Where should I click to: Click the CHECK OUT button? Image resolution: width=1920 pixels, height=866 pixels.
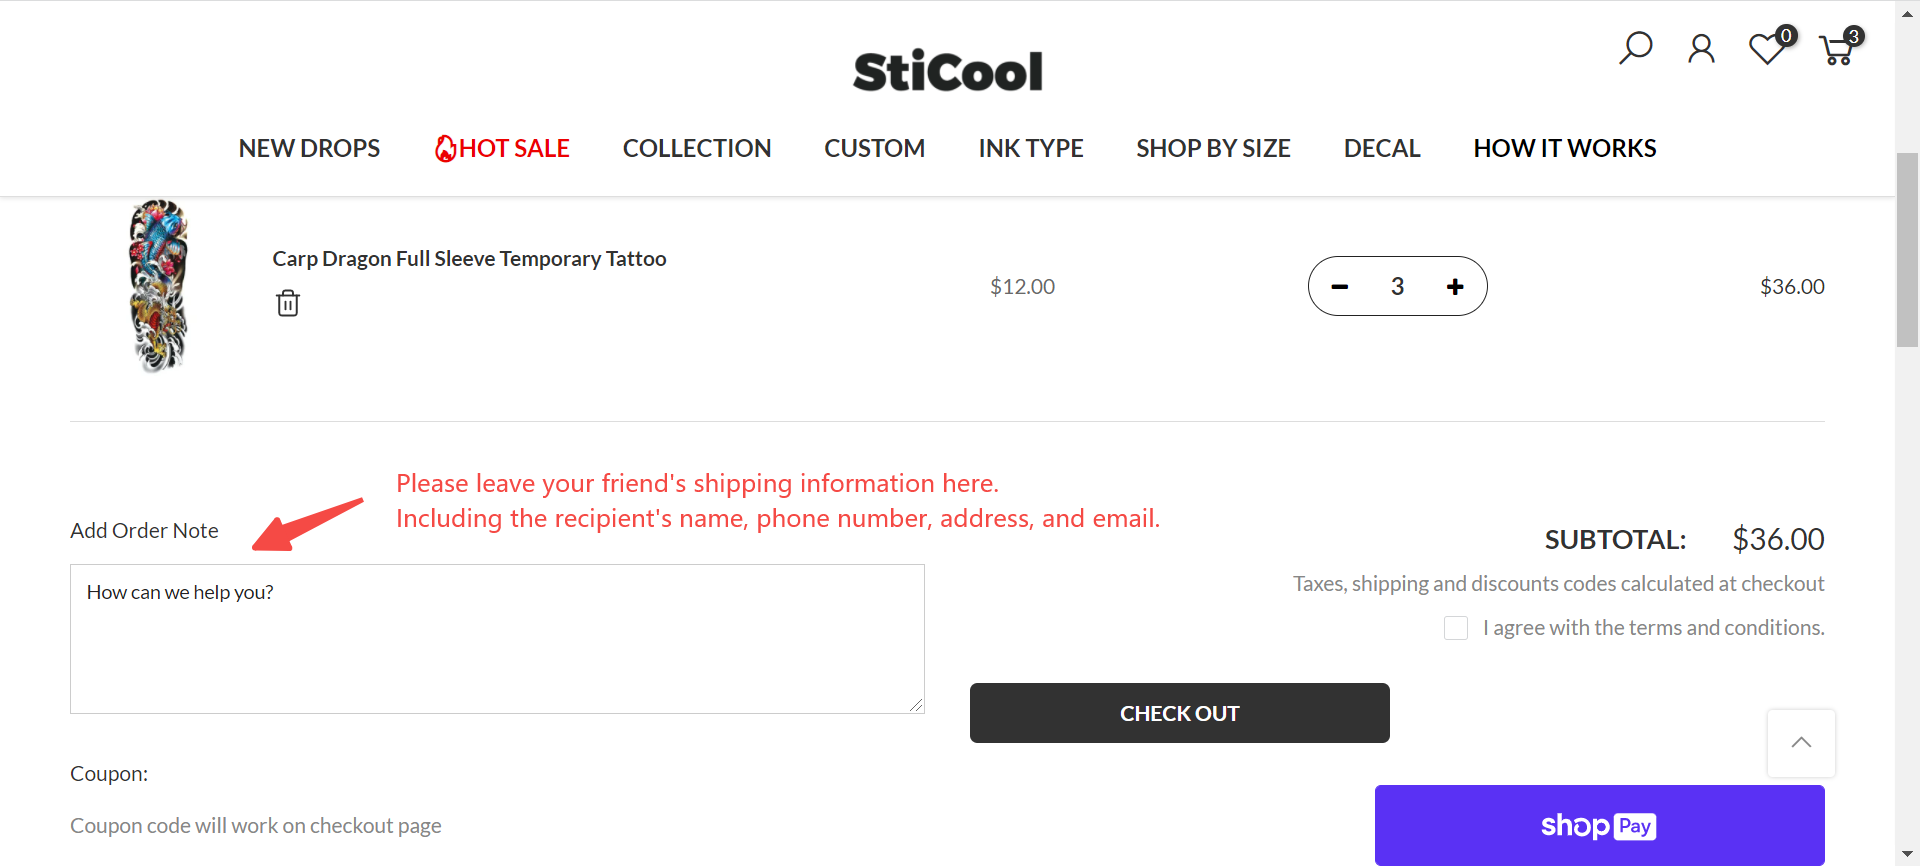point(1180,713)
